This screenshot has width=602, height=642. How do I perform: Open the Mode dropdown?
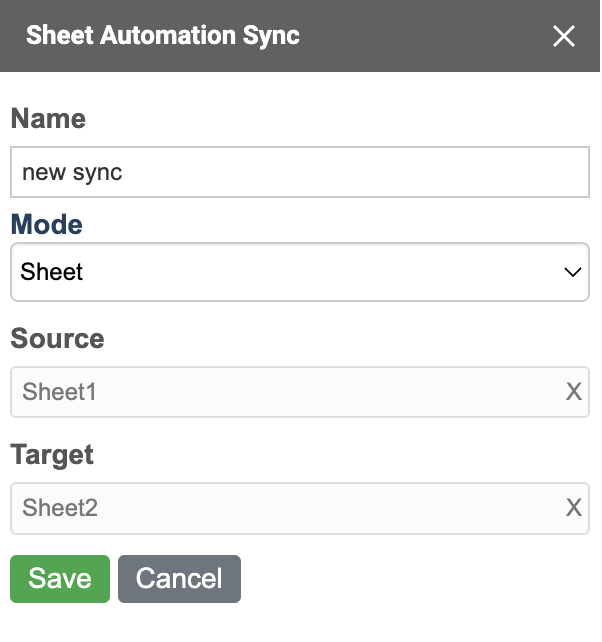(x=300, y=272)
